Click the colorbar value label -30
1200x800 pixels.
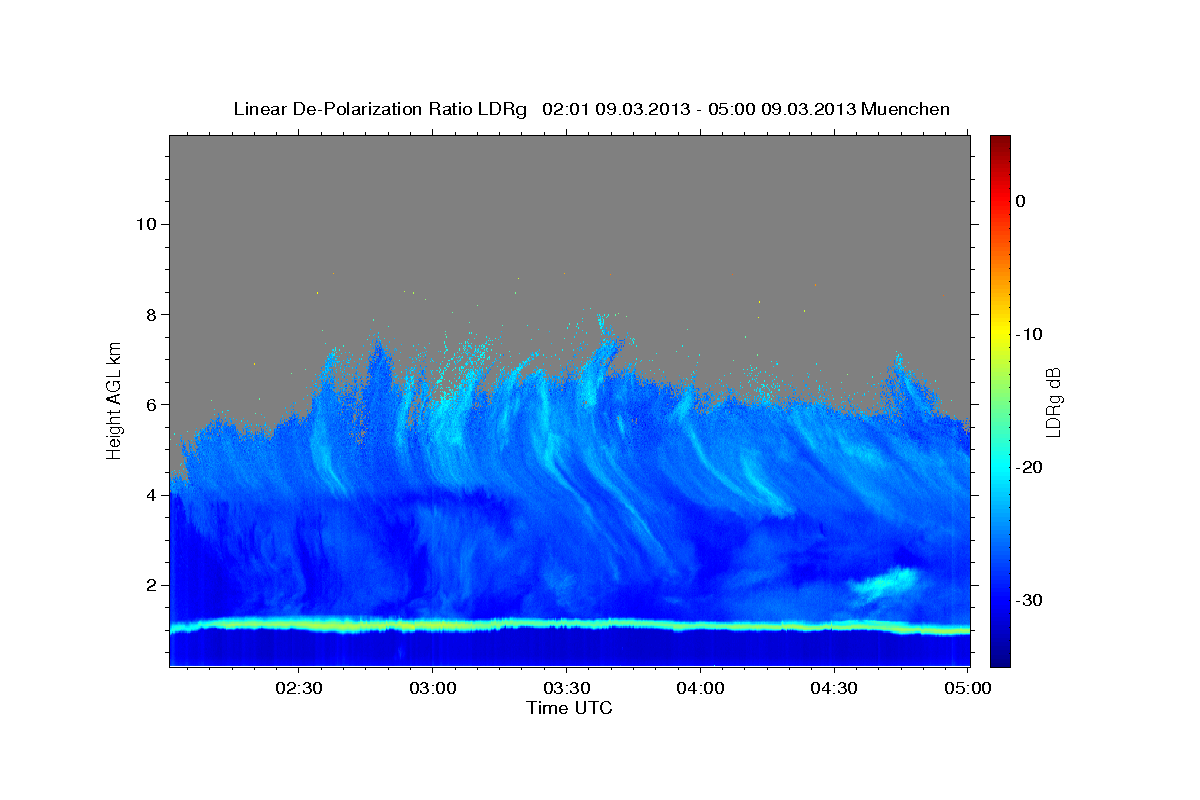[1029, 600]
